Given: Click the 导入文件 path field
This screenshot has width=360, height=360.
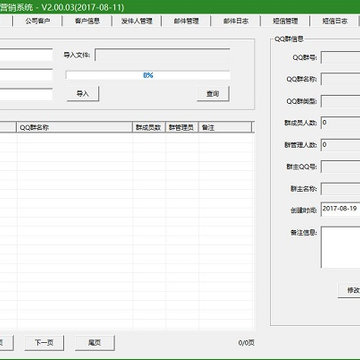Looking at the screenshot, I should click(x=163, y=55).
